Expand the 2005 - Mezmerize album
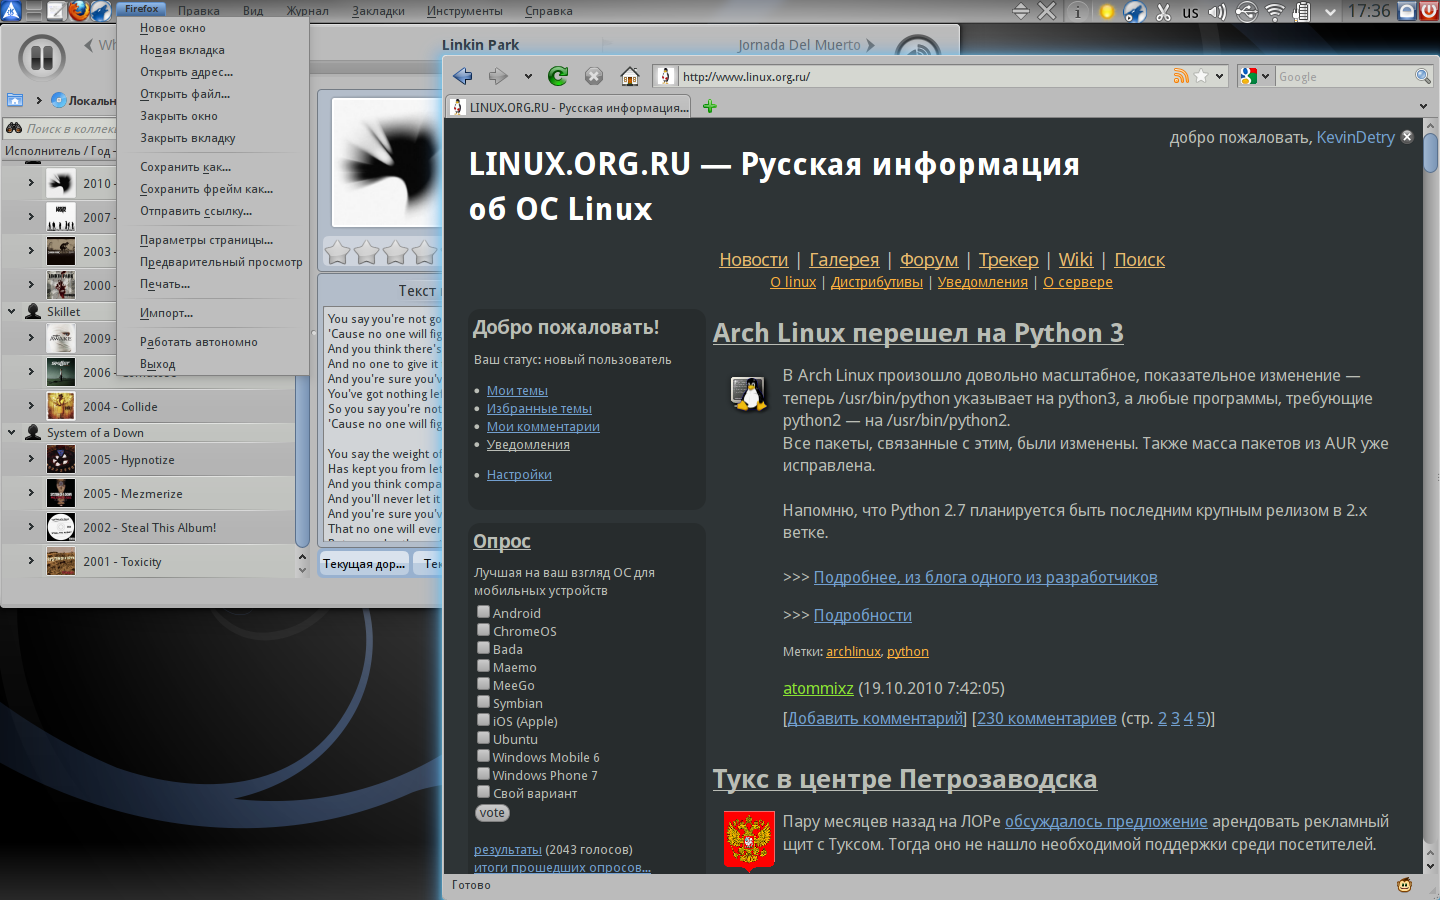This screenshot has width=1440, height=900. [31, 493]
